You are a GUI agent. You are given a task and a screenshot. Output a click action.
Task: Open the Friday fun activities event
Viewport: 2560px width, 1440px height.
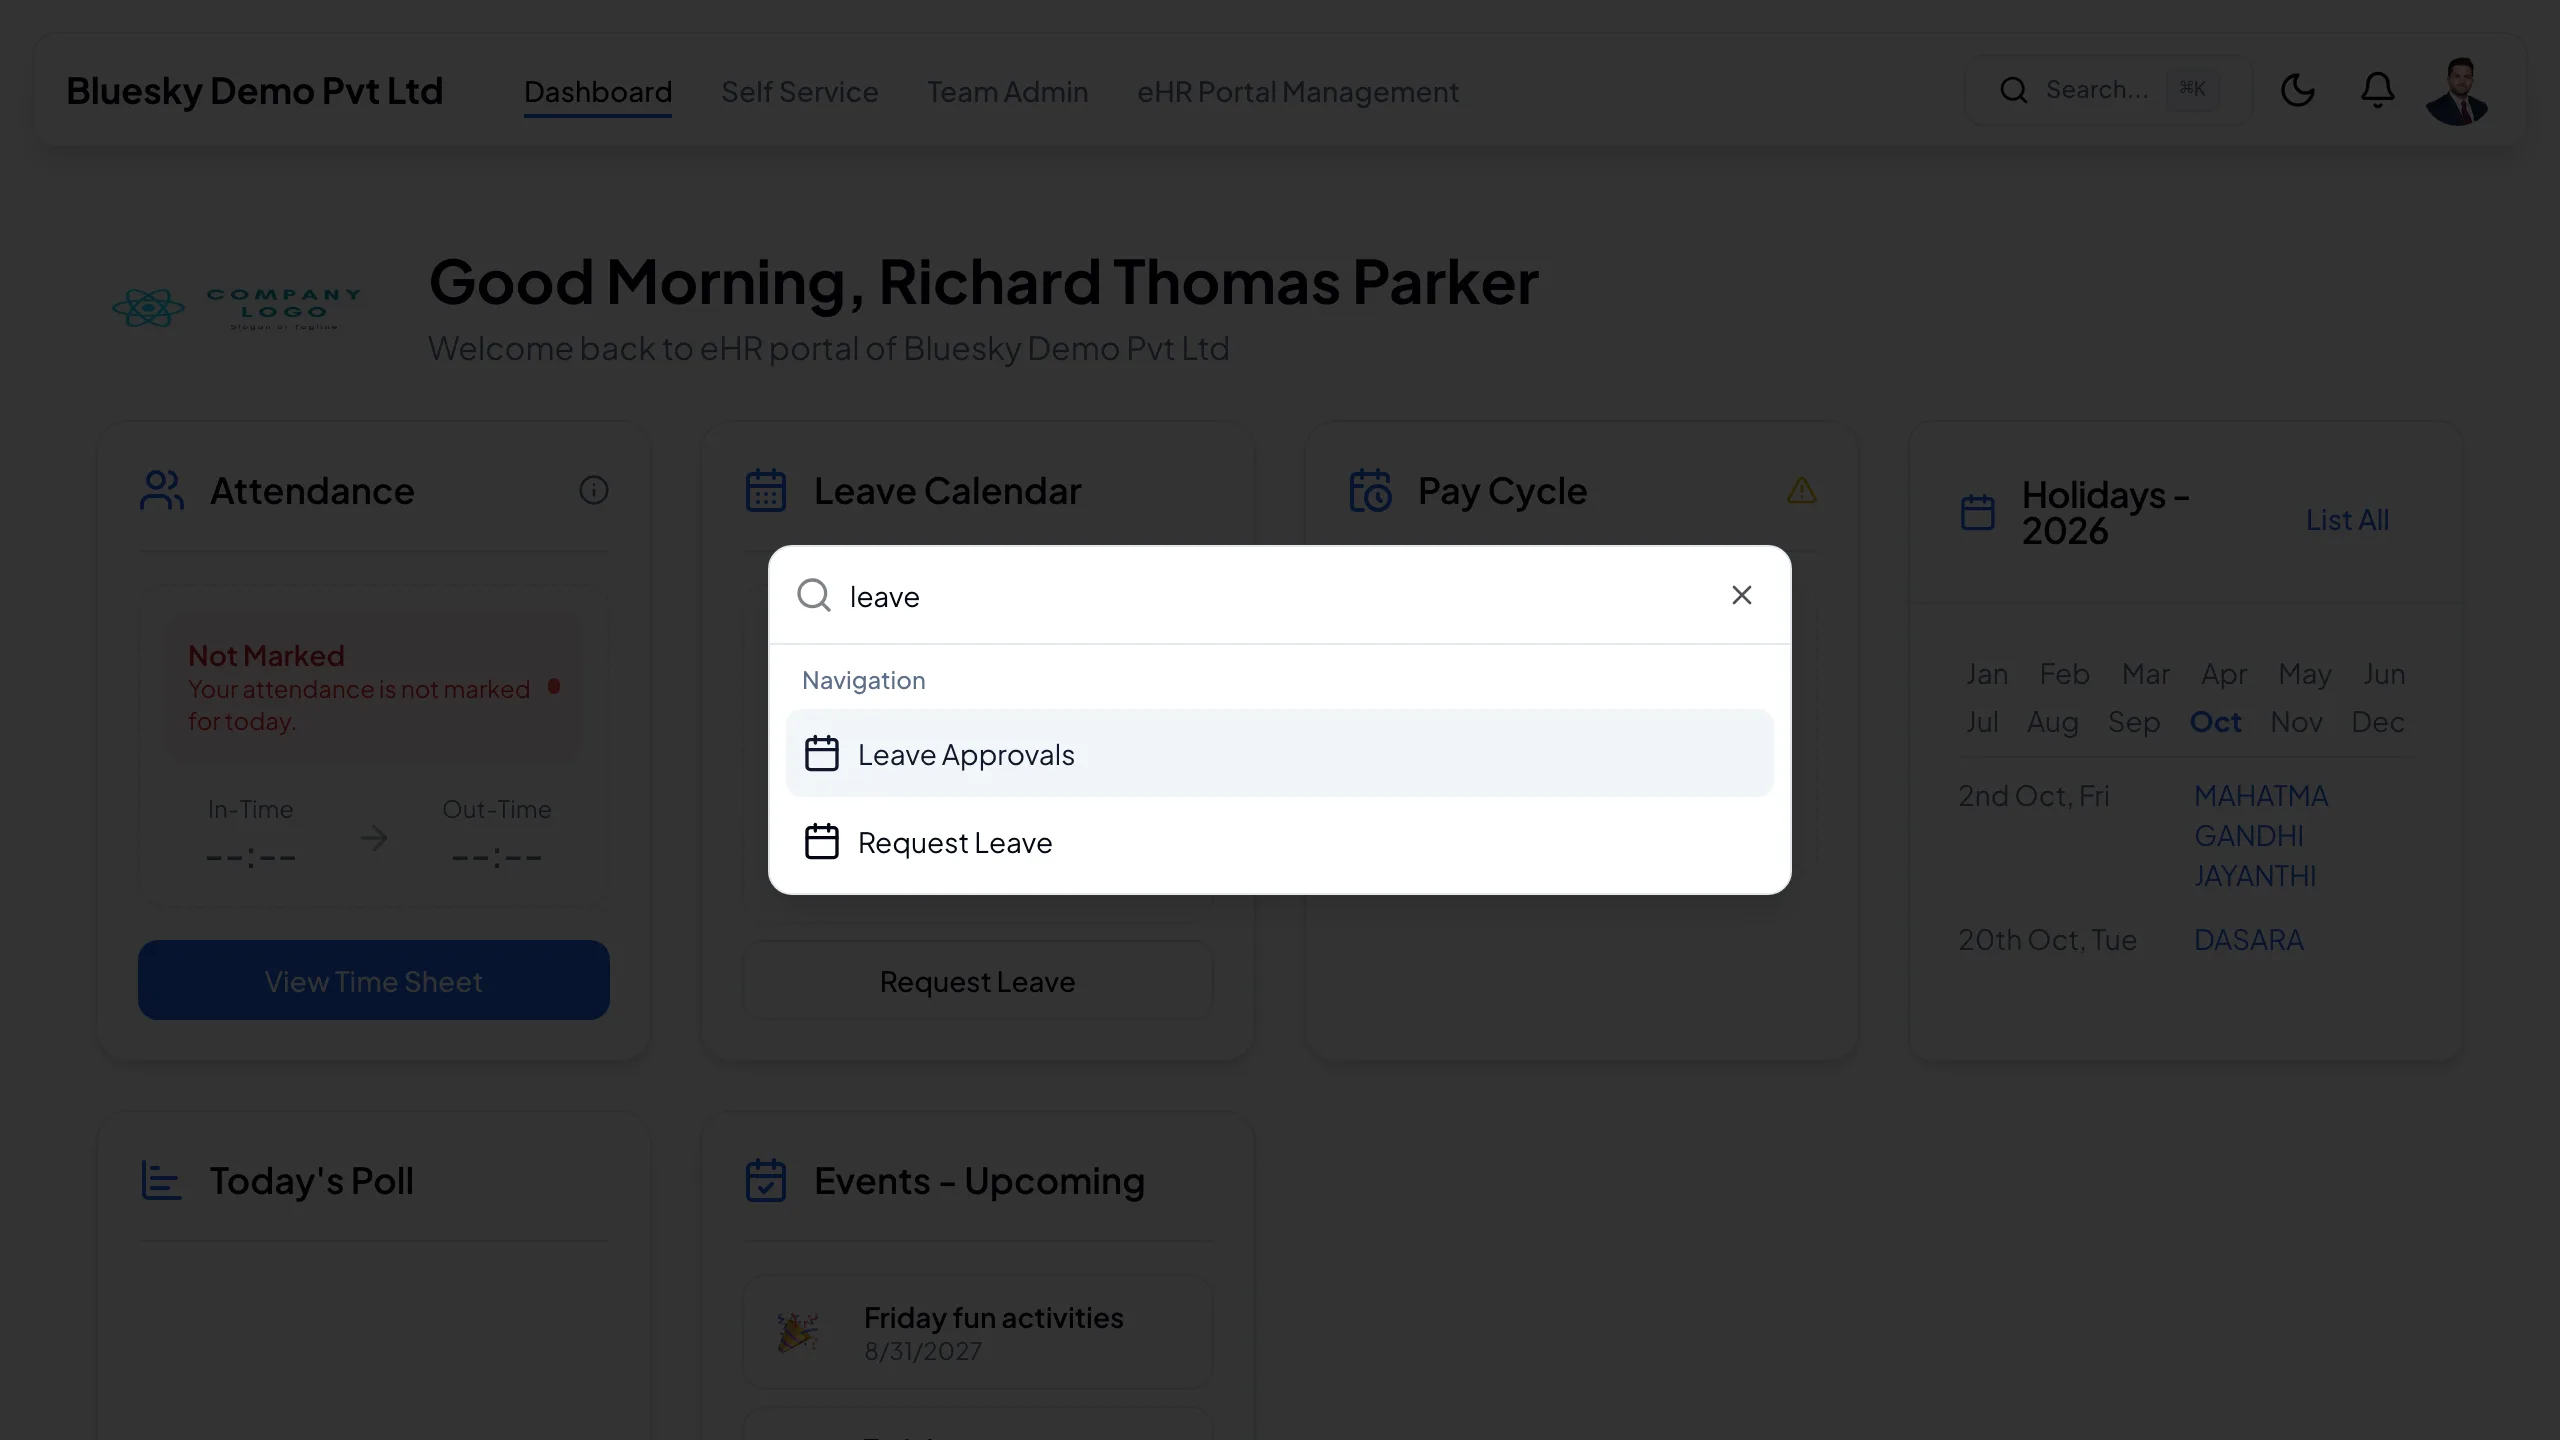coord(978,1332)
